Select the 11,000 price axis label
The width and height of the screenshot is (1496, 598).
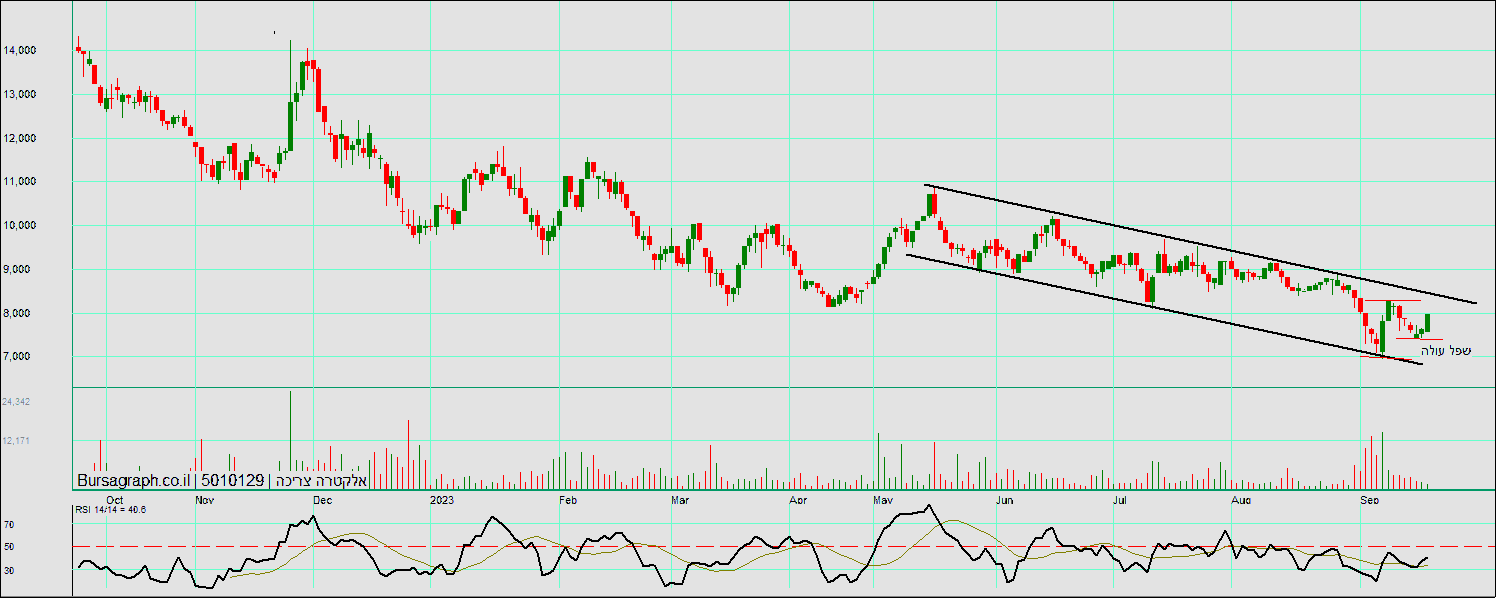(19, 182)
